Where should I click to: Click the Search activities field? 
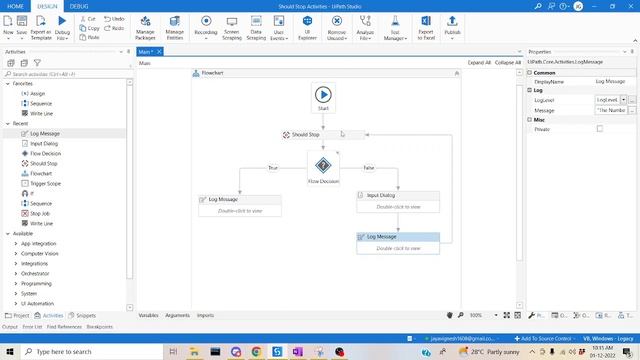point(65,74)
